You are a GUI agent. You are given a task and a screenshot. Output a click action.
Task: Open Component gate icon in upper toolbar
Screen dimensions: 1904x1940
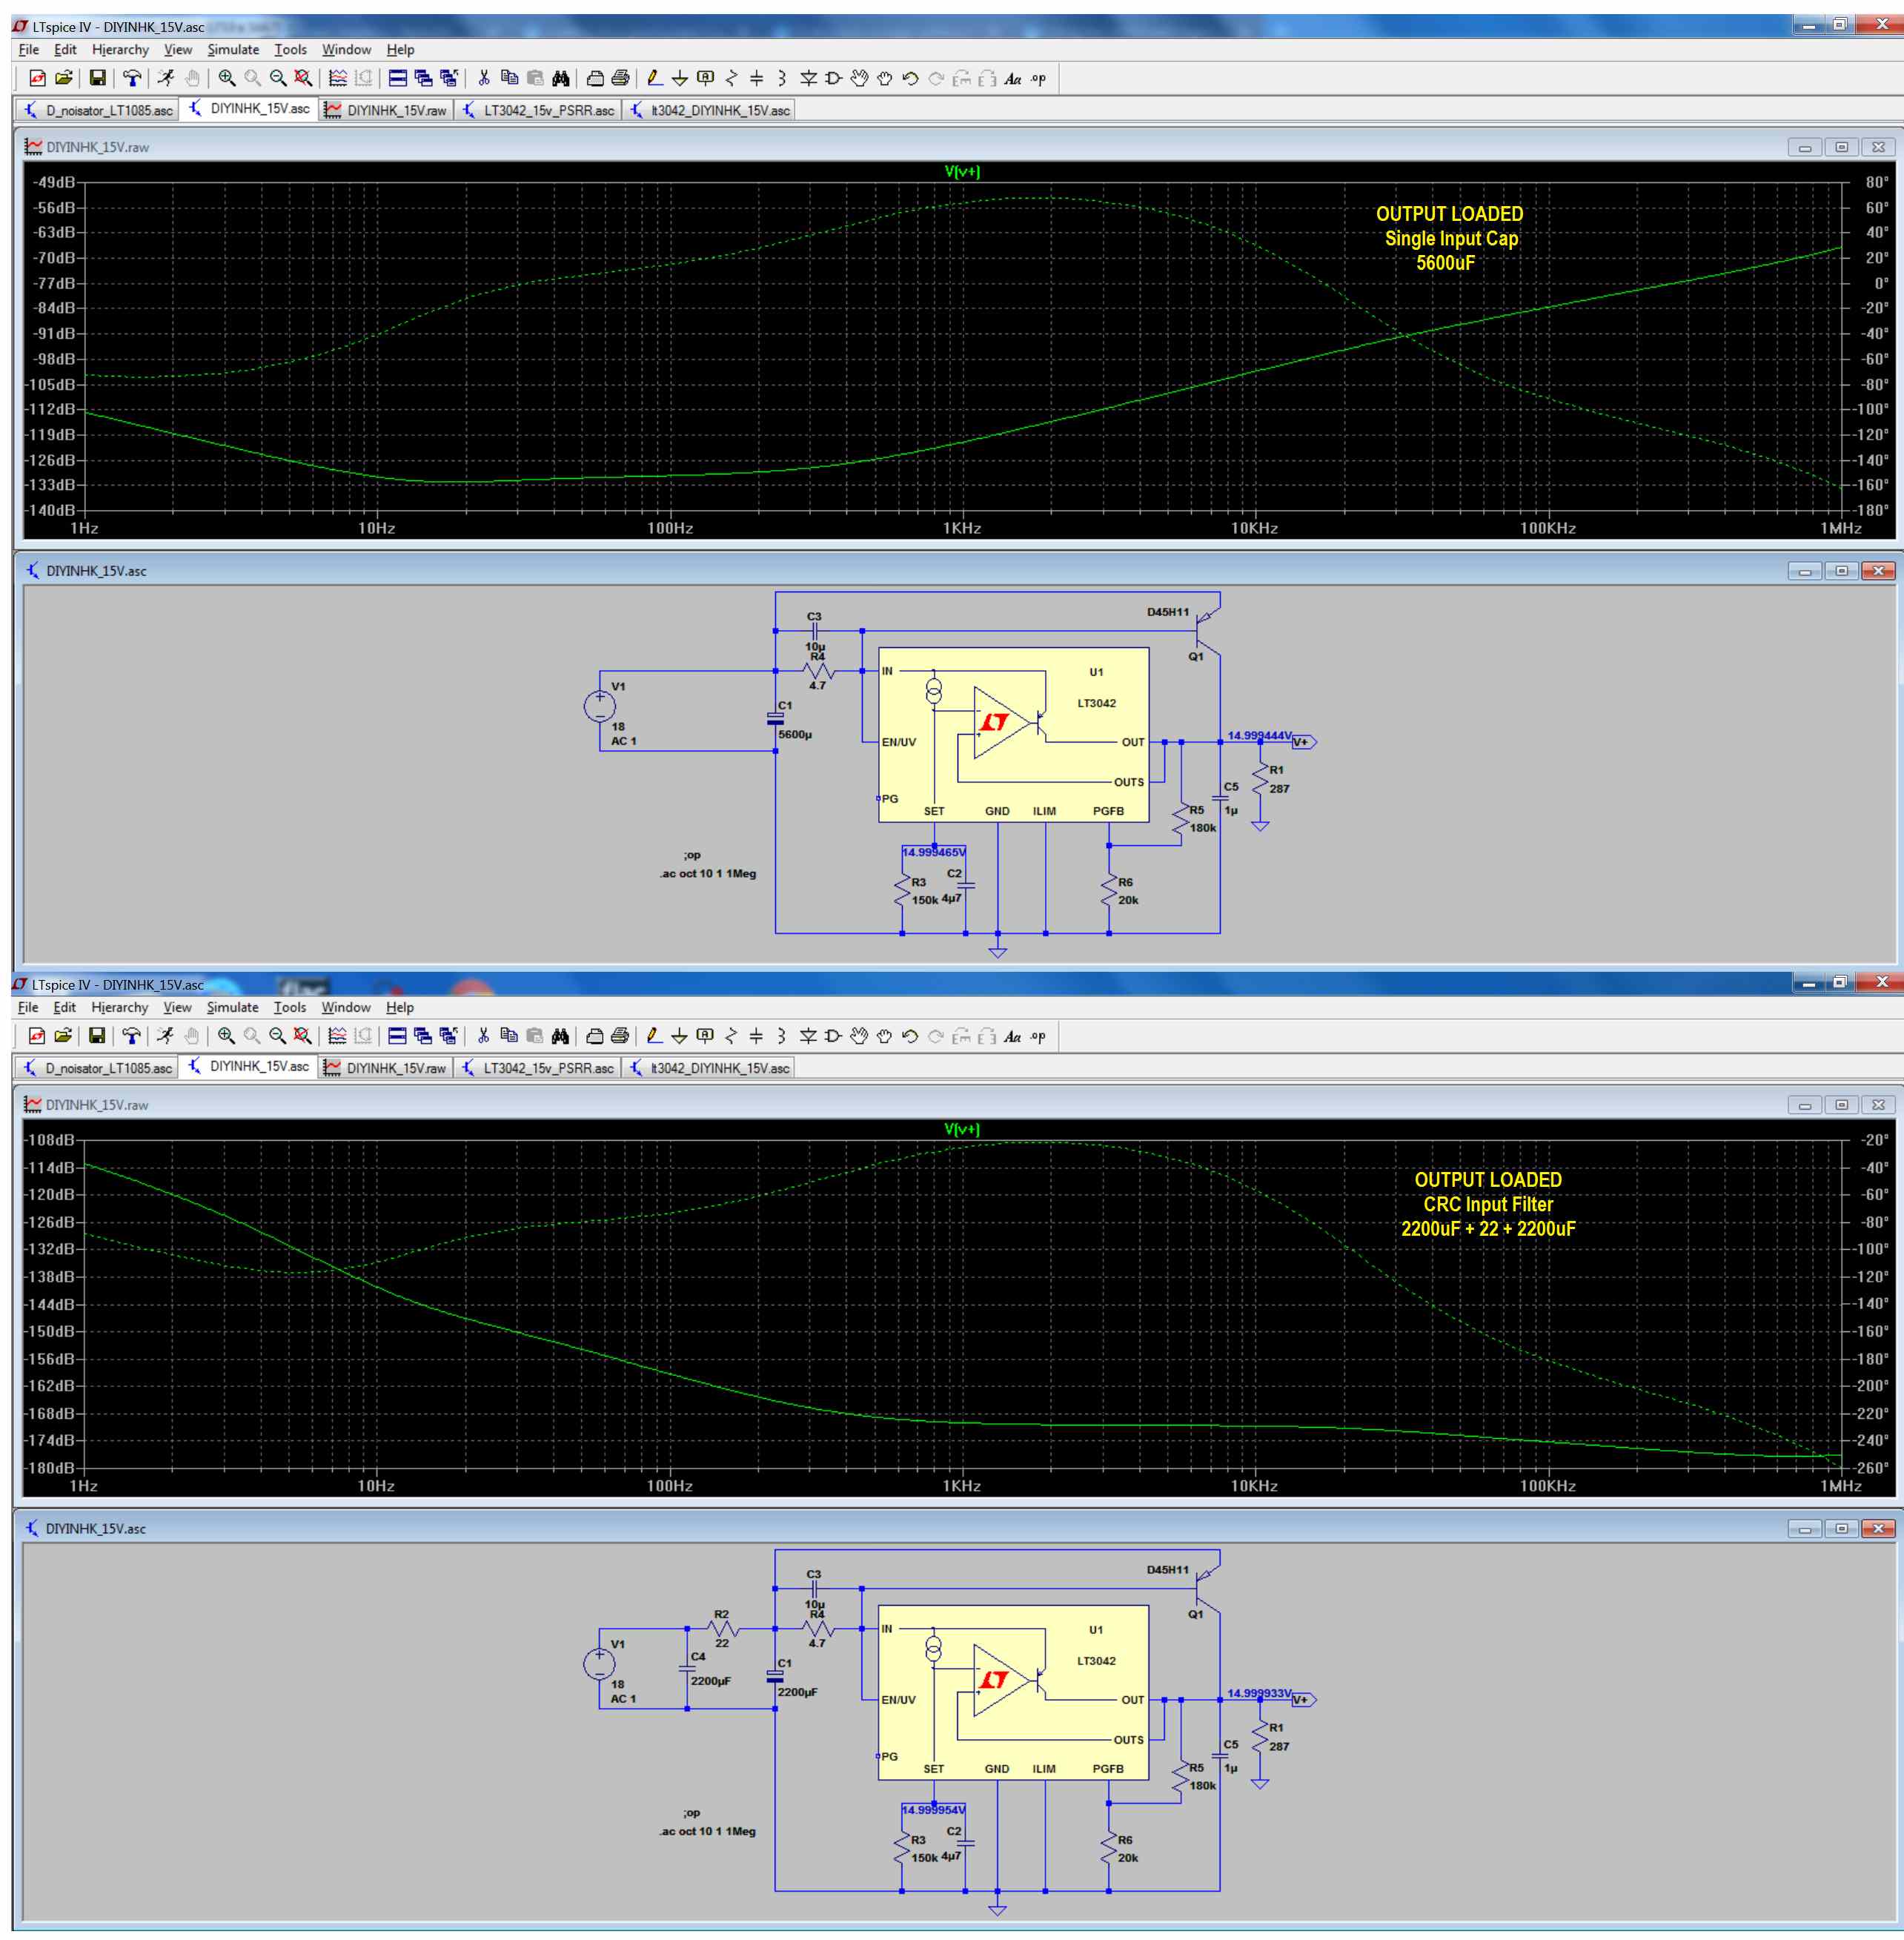pos(833,78)
